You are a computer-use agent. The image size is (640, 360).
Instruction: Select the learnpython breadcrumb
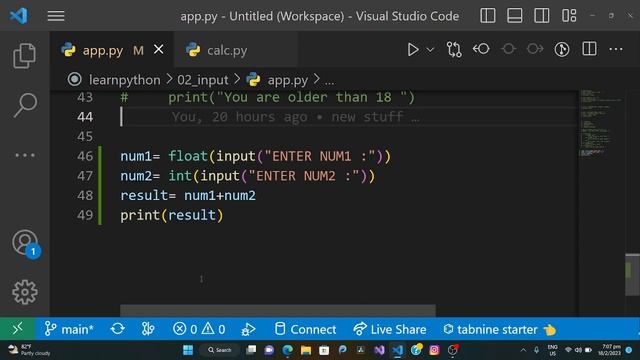(x=124, y=80)
